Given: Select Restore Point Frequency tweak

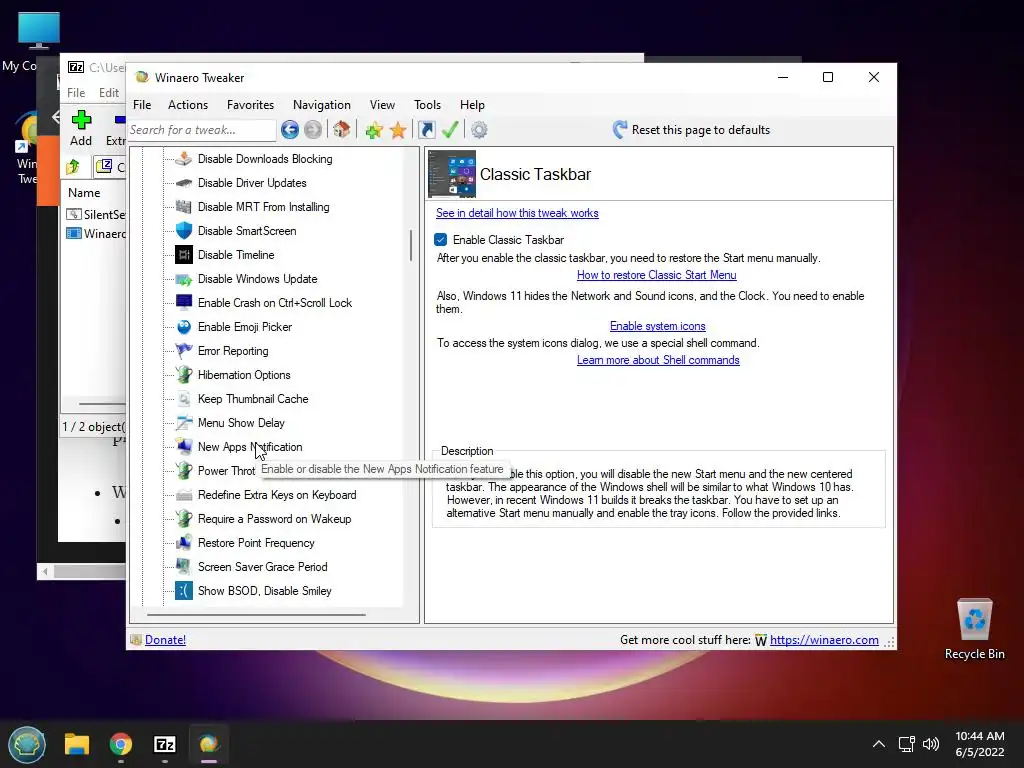Looking at the screenshot, I should [x=256, y=543].
